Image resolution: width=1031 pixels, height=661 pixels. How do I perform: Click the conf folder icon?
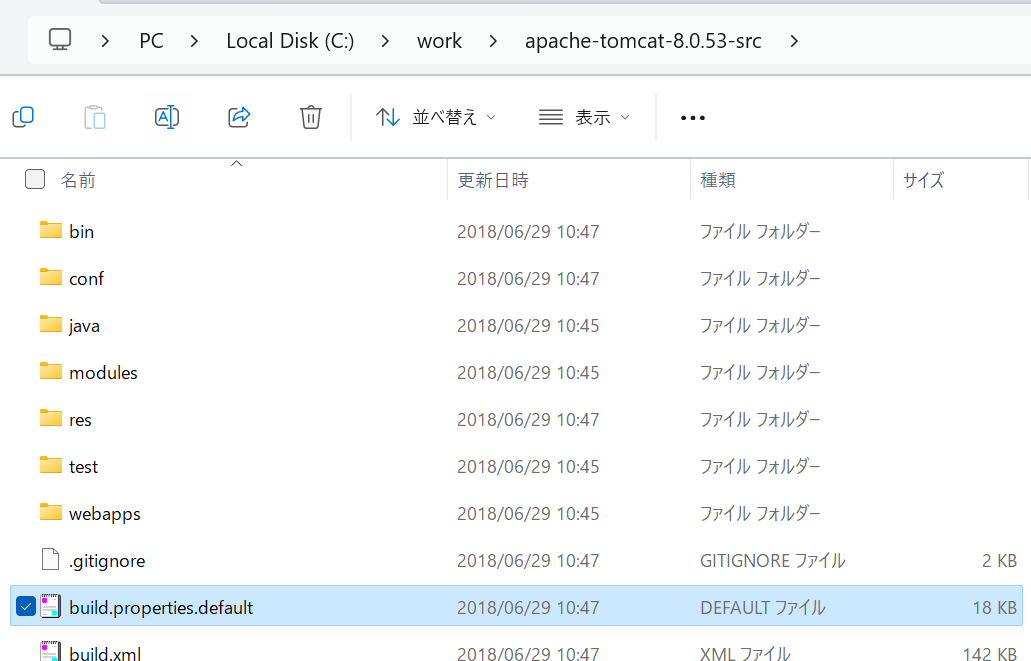pos(51,277)
